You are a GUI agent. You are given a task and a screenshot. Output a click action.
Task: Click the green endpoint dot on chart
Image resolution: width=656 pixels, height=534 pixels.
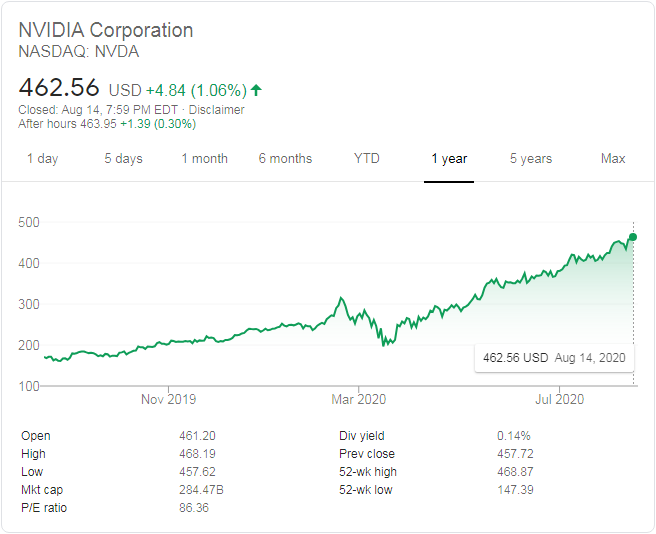pyautogui.click(x=633, y=237)
